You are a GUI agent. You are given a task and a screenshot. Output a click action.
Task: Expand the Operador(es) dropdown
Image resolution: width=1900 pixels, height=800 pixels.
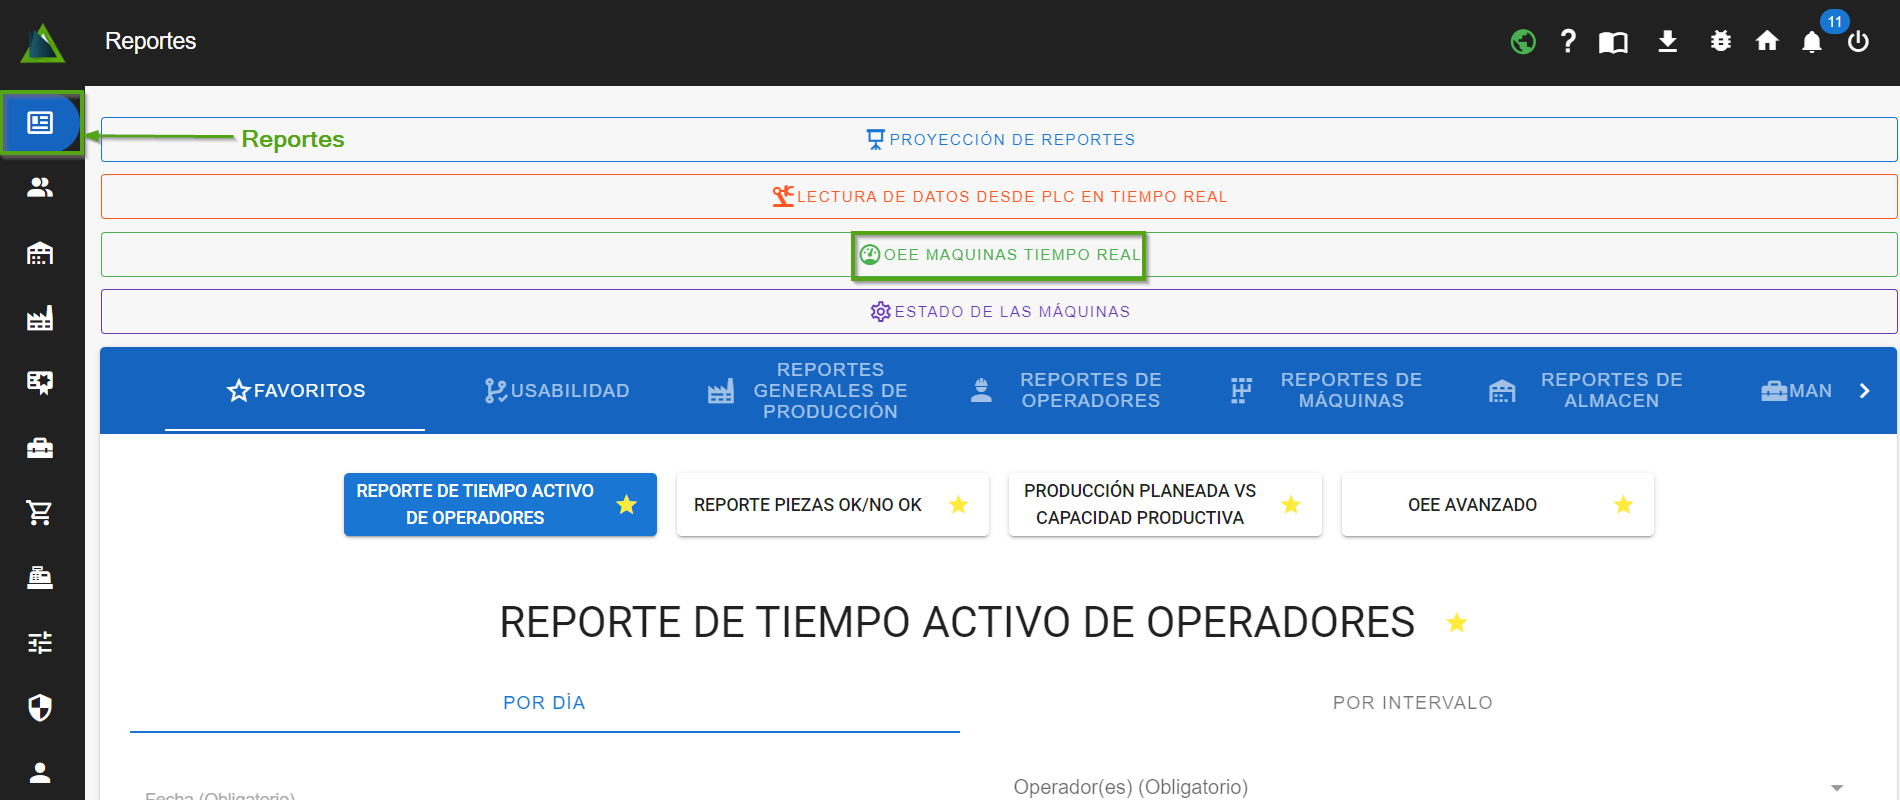click(x=1836, y=788)
